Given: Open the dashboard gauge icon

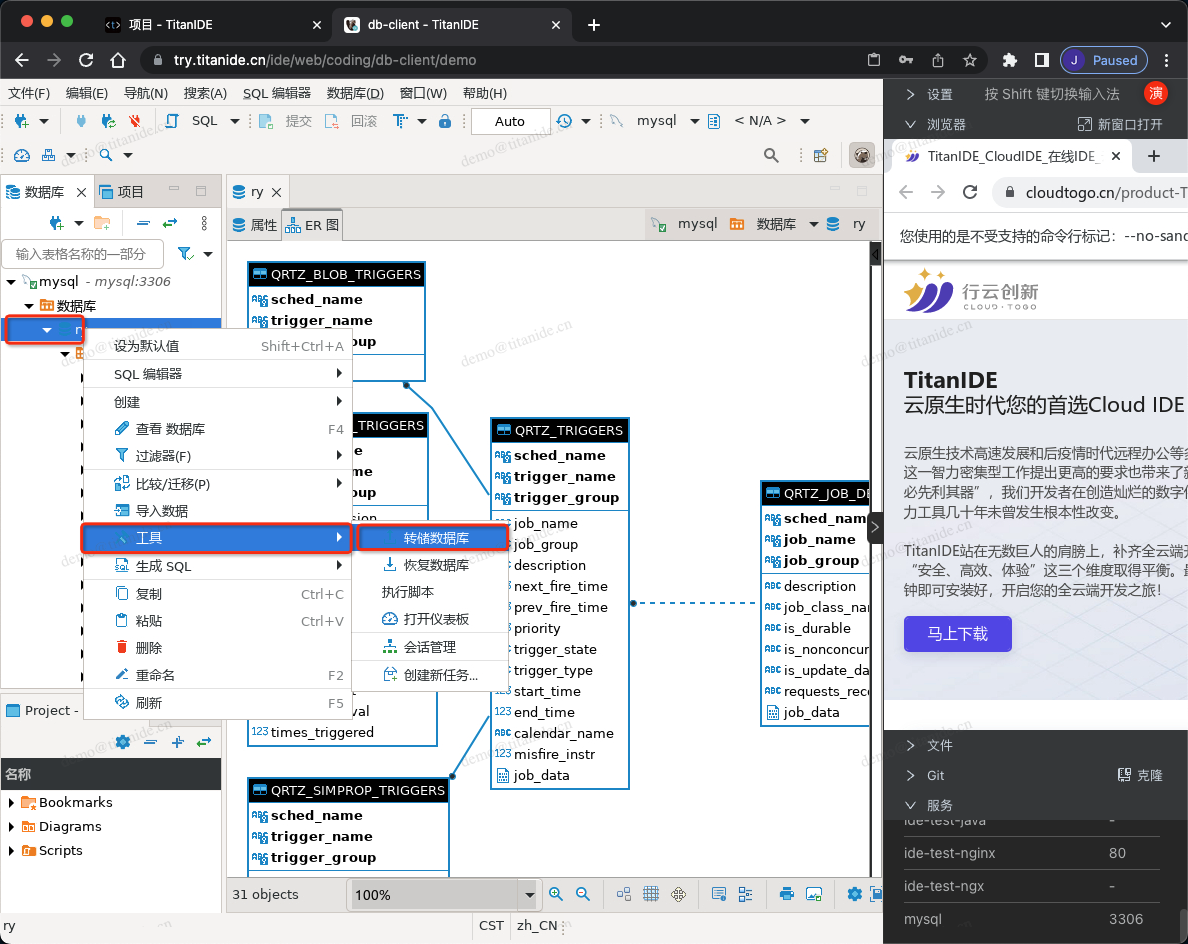Looking at the screenshot, I should (21, 155).
